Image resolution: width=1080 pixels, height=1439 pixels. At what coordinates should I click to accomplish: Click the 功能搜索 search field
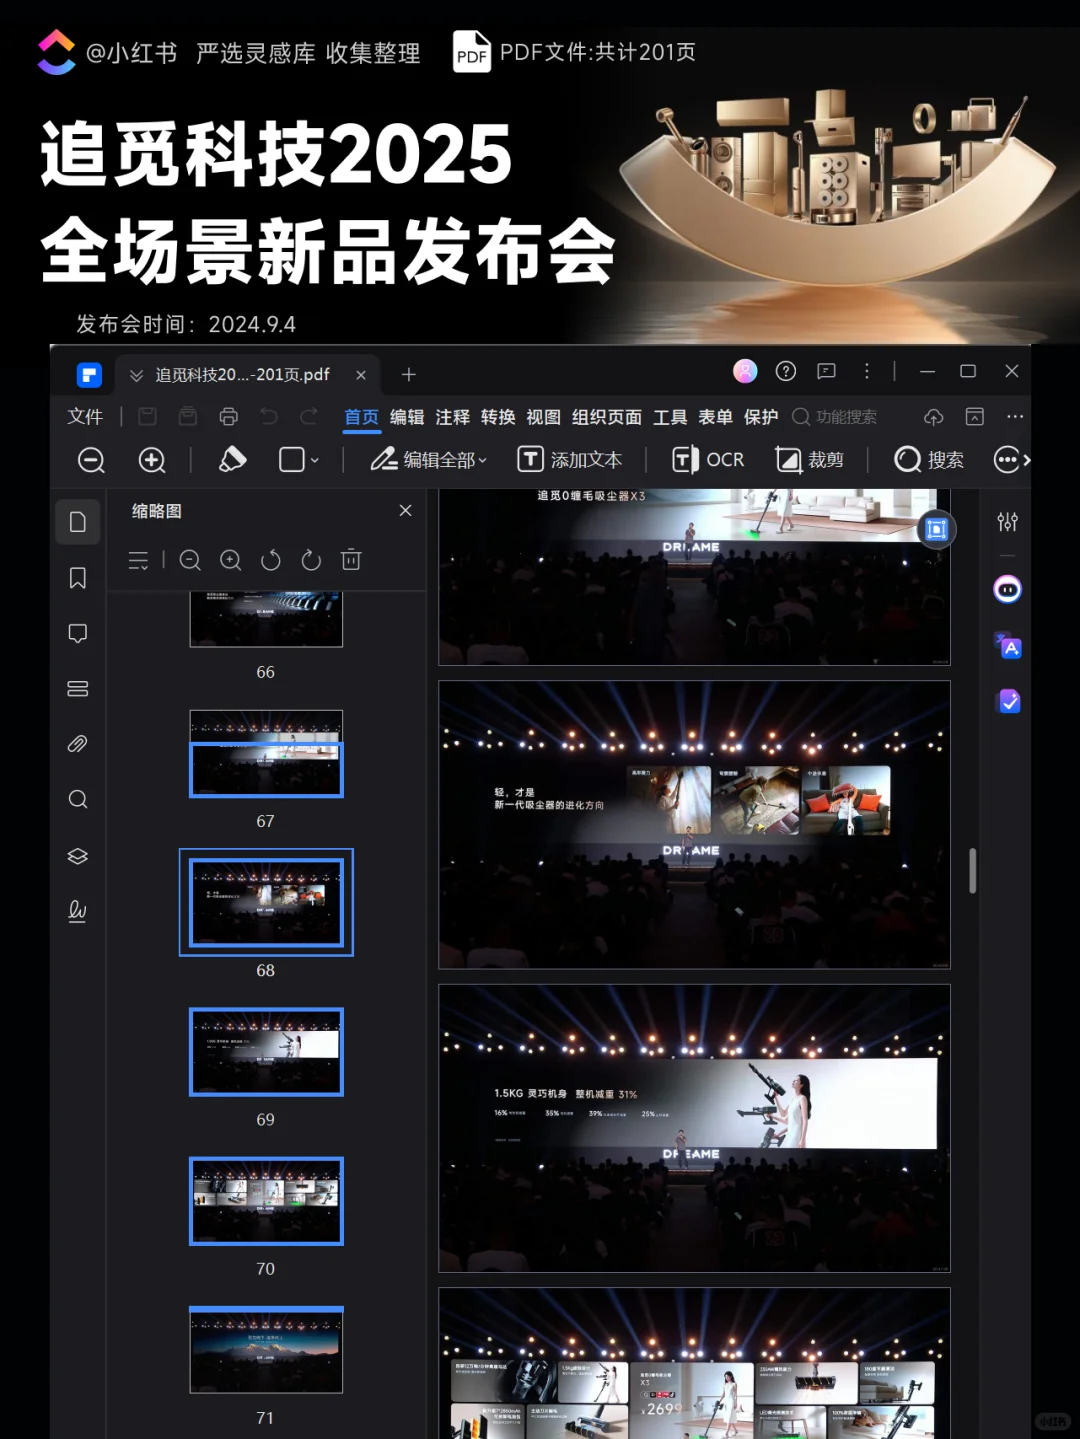(x=836, y=417)
